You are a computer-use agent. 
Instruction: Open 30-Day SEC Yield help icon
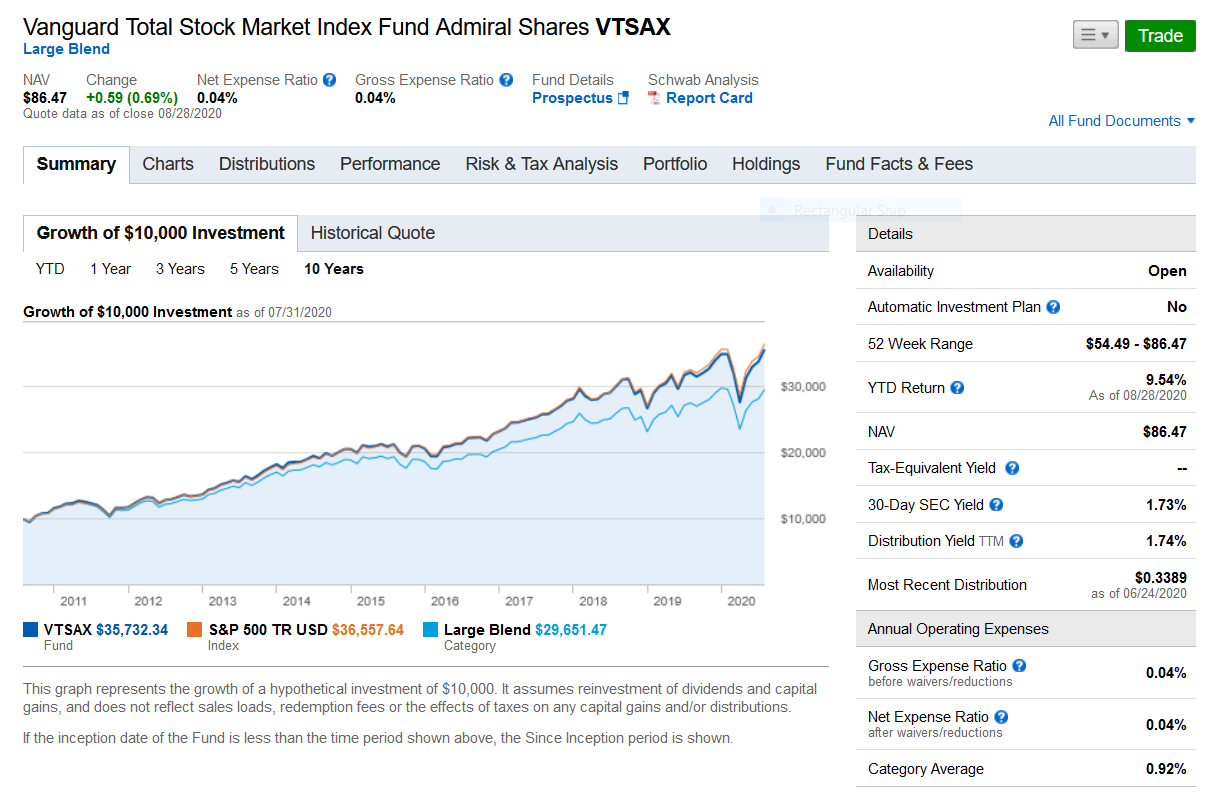996,505
